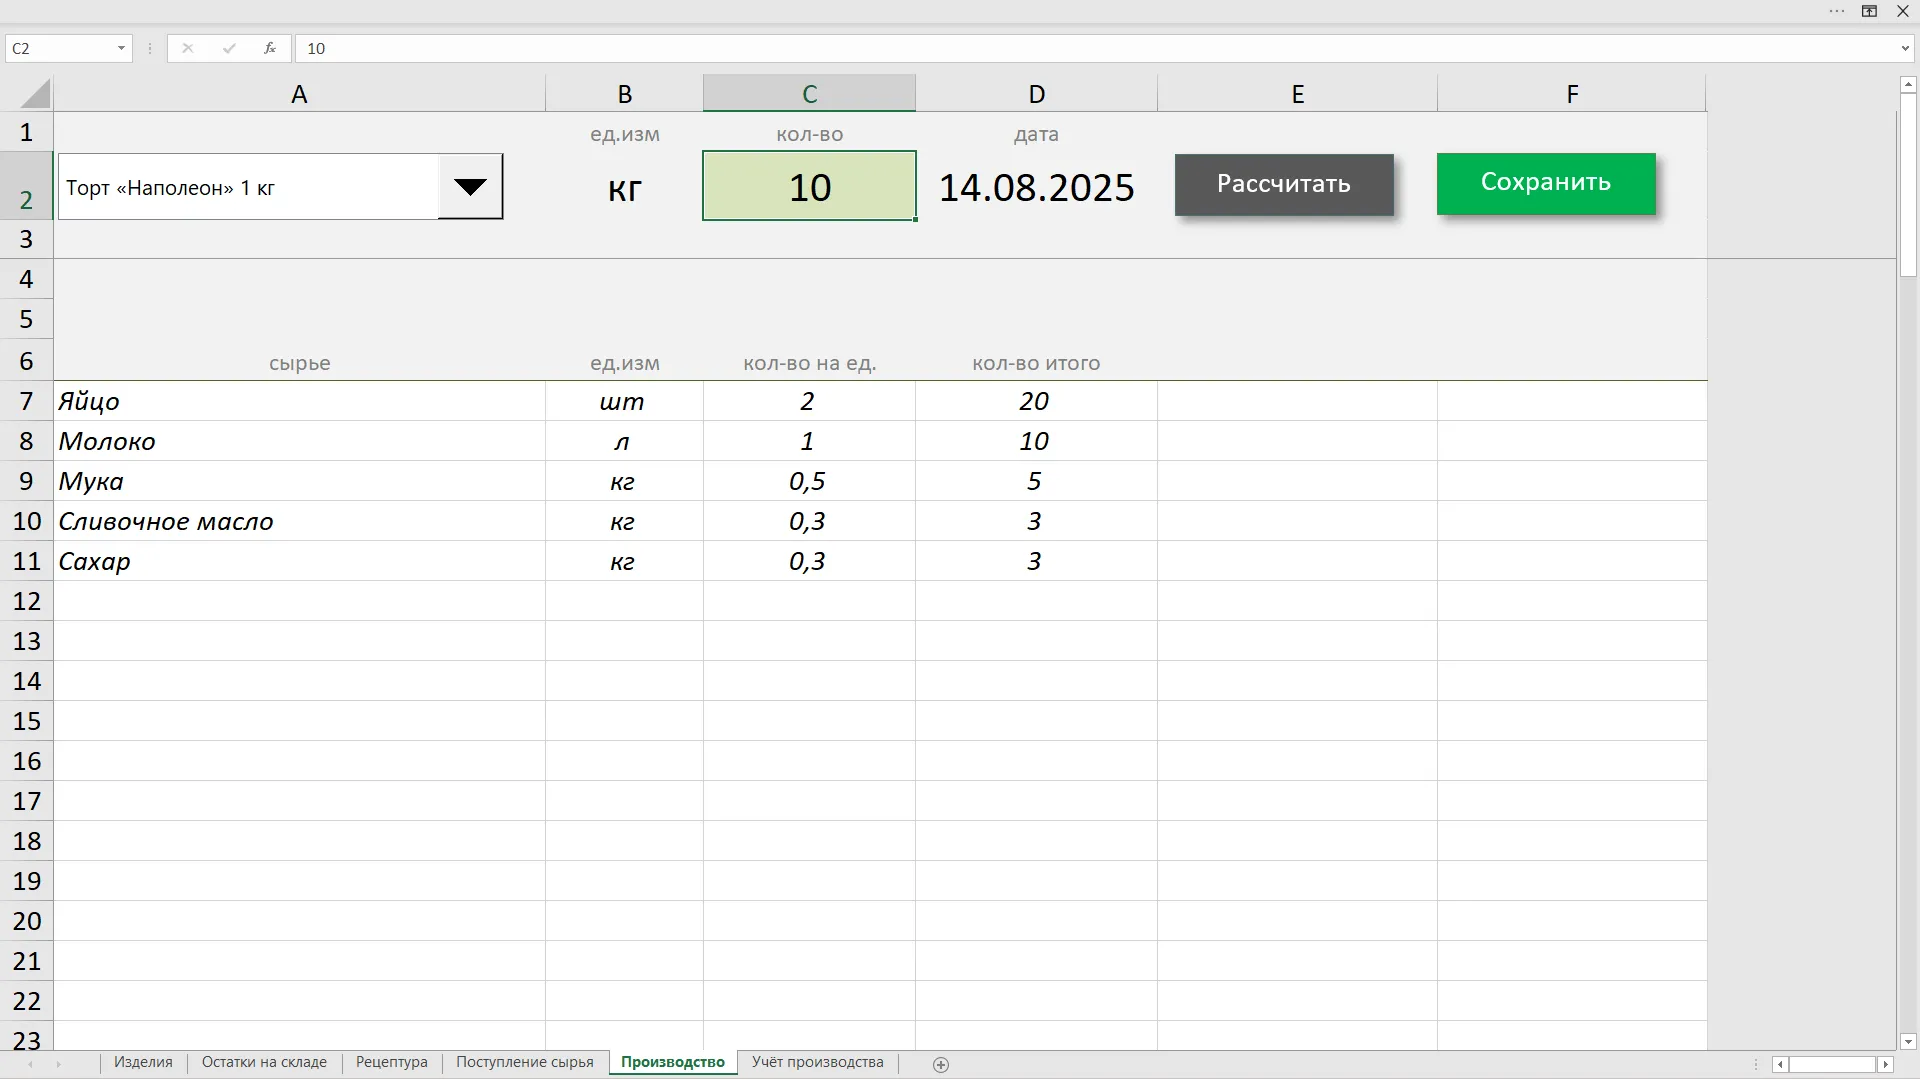
Task: Click the Мука per-unit value 0,5
Action: [x=808, y=481]
